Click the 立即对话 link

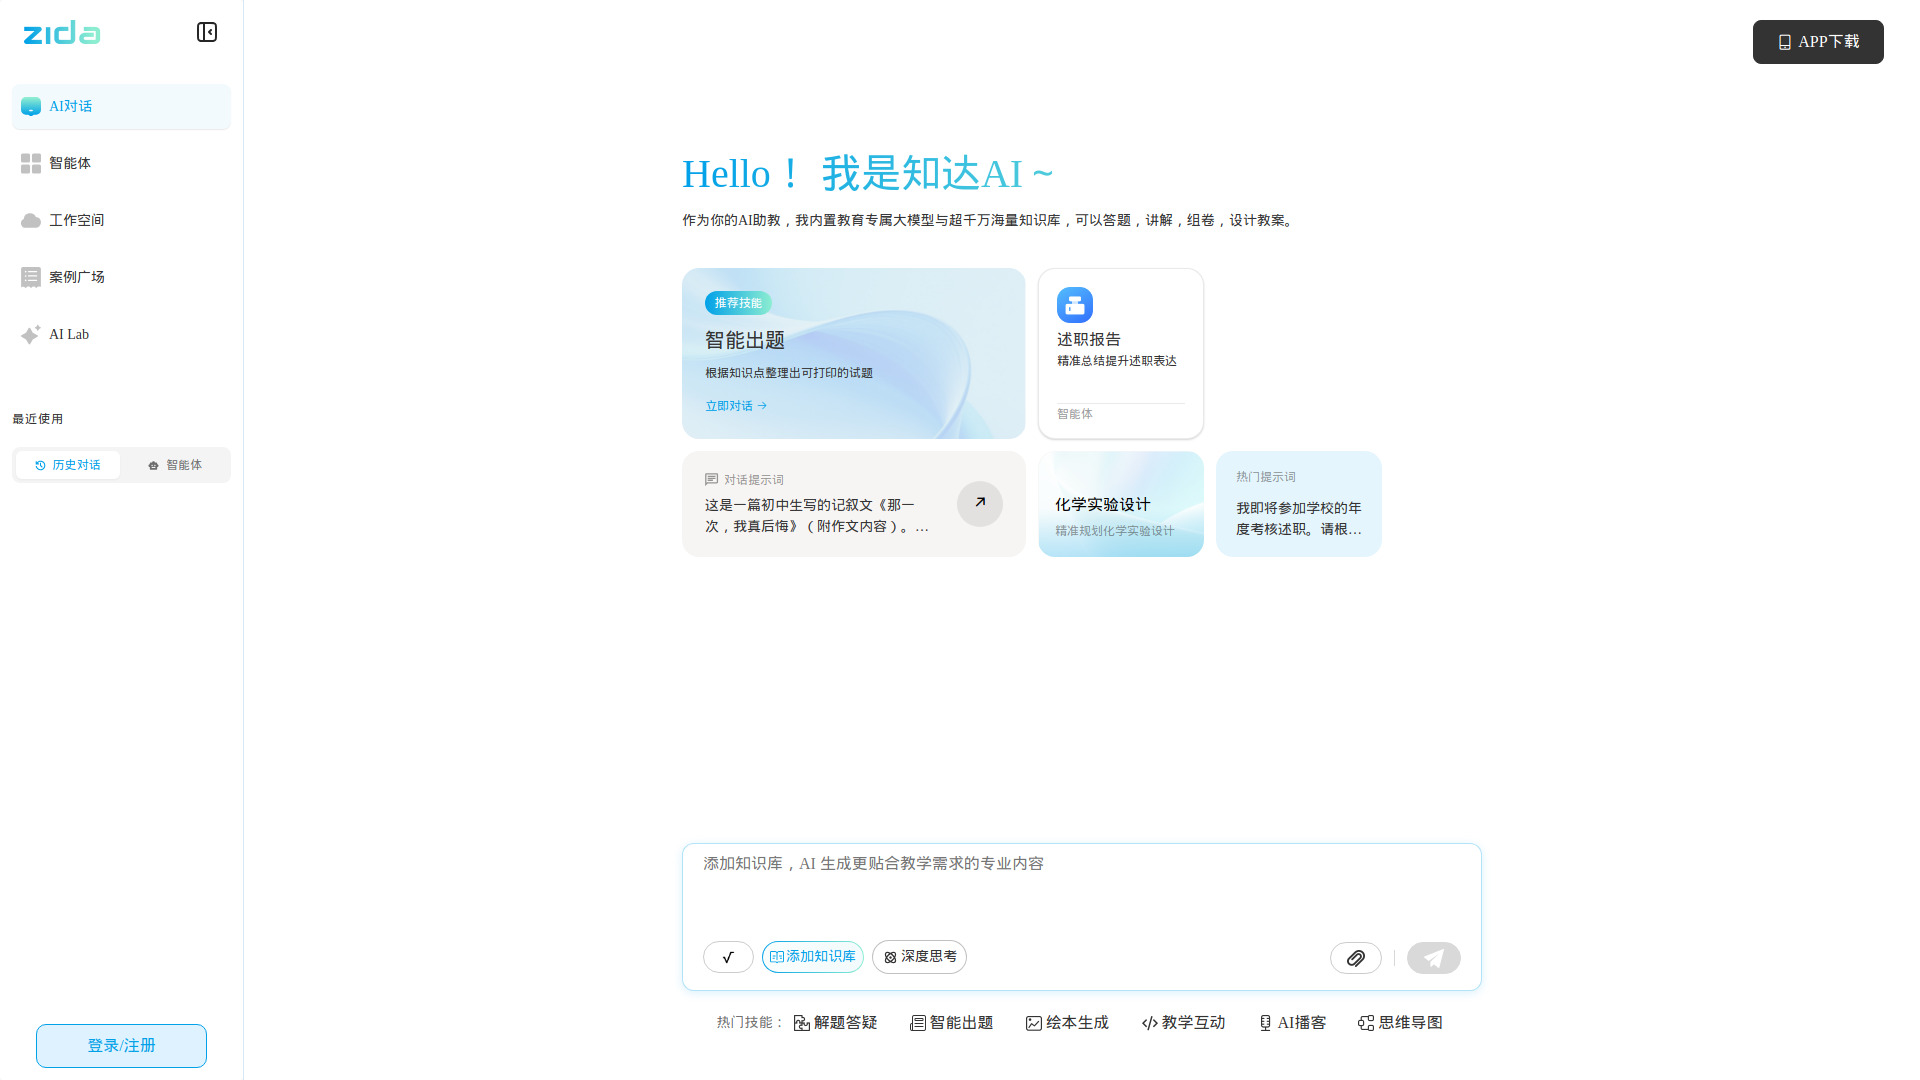point(736,406)
